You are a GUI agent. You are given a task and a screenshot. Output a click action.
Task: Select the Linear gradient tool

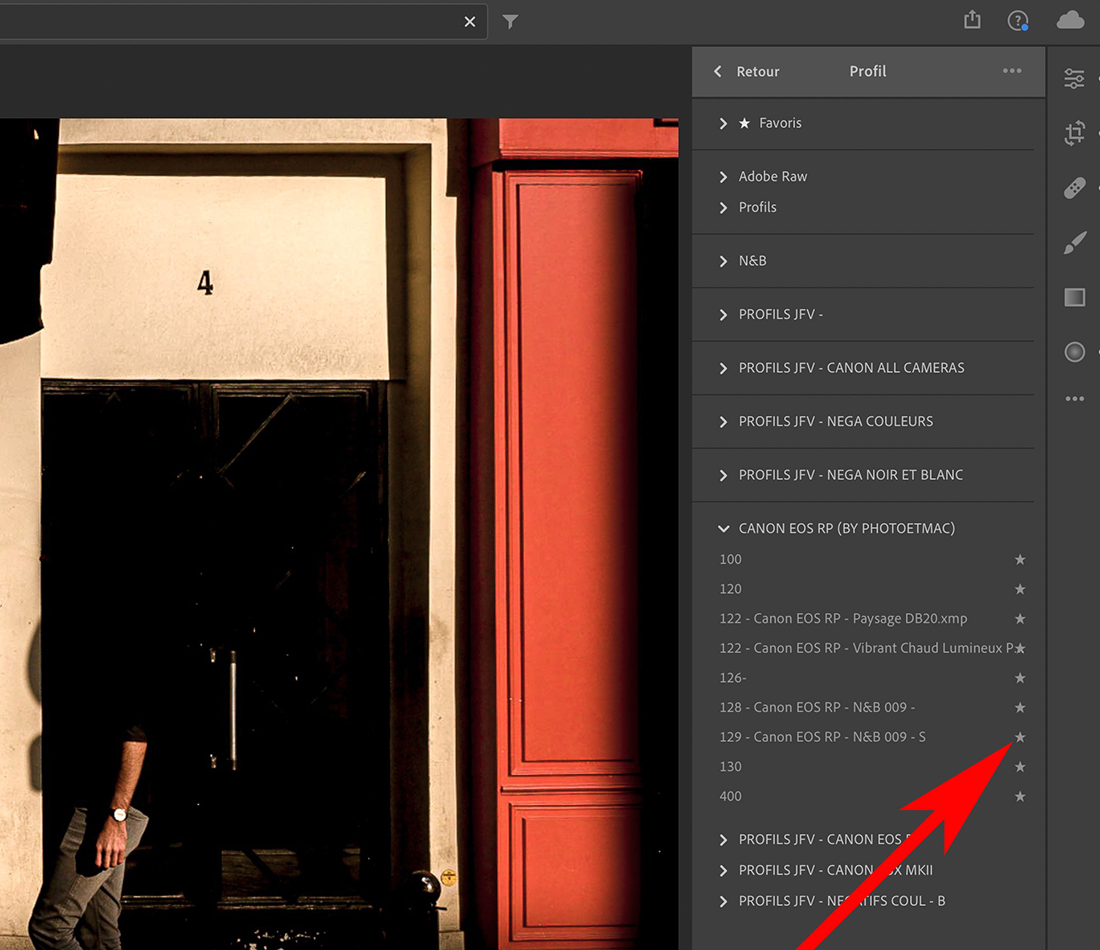pos(1074,297)
